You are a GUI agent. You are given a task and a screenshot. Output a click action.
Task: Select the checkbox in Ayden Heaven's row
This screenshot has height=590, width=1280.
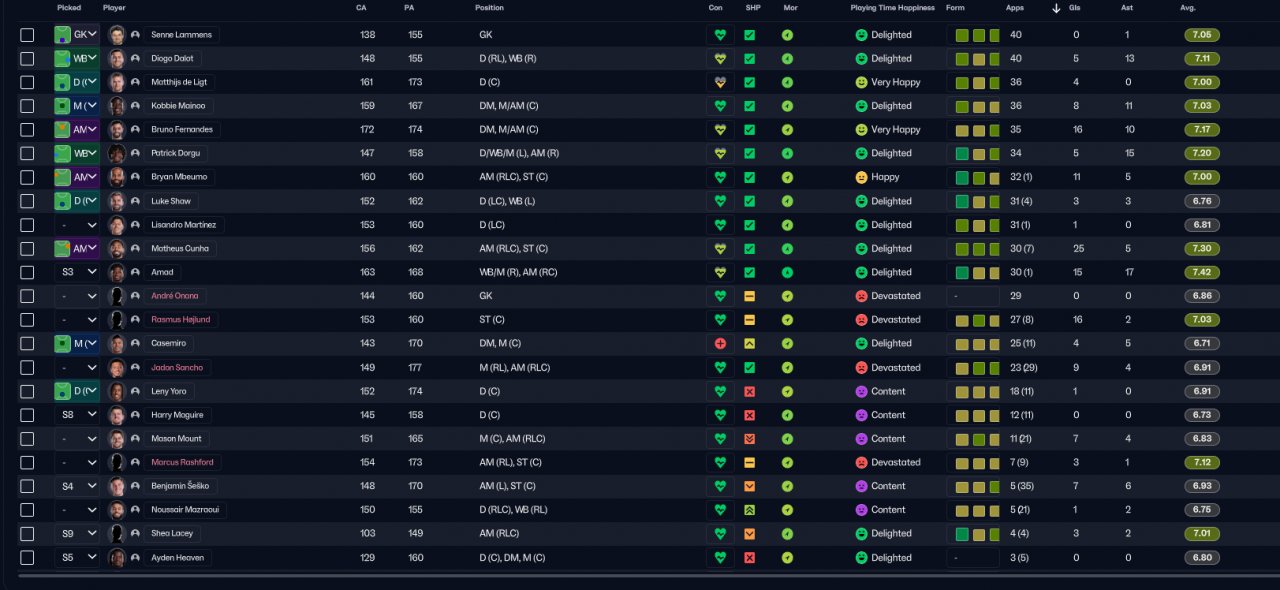pos(27,558)
